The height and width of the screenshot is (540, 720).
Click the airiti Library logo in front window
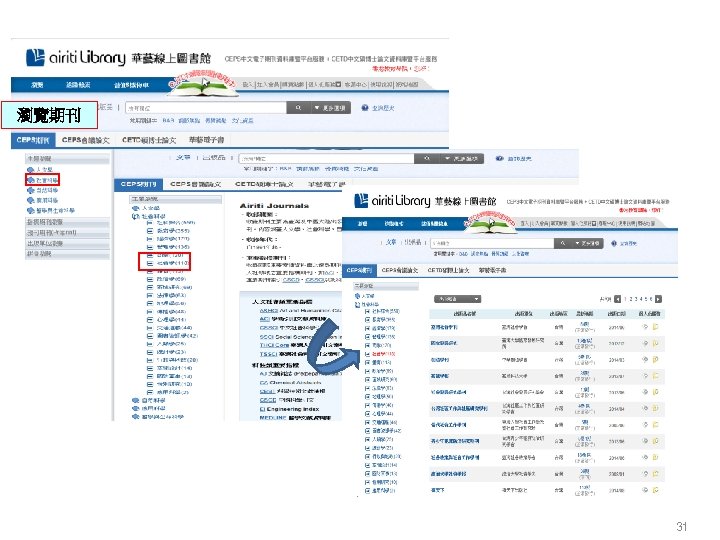393,201
